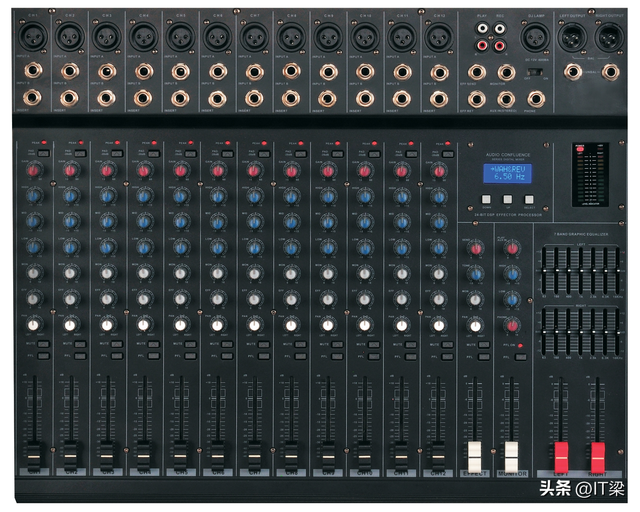Image resolution: width=640 pixels, height=512 pixels.
Task: Click the CH5 MON send knob
Action: click(x=181, y=273)
